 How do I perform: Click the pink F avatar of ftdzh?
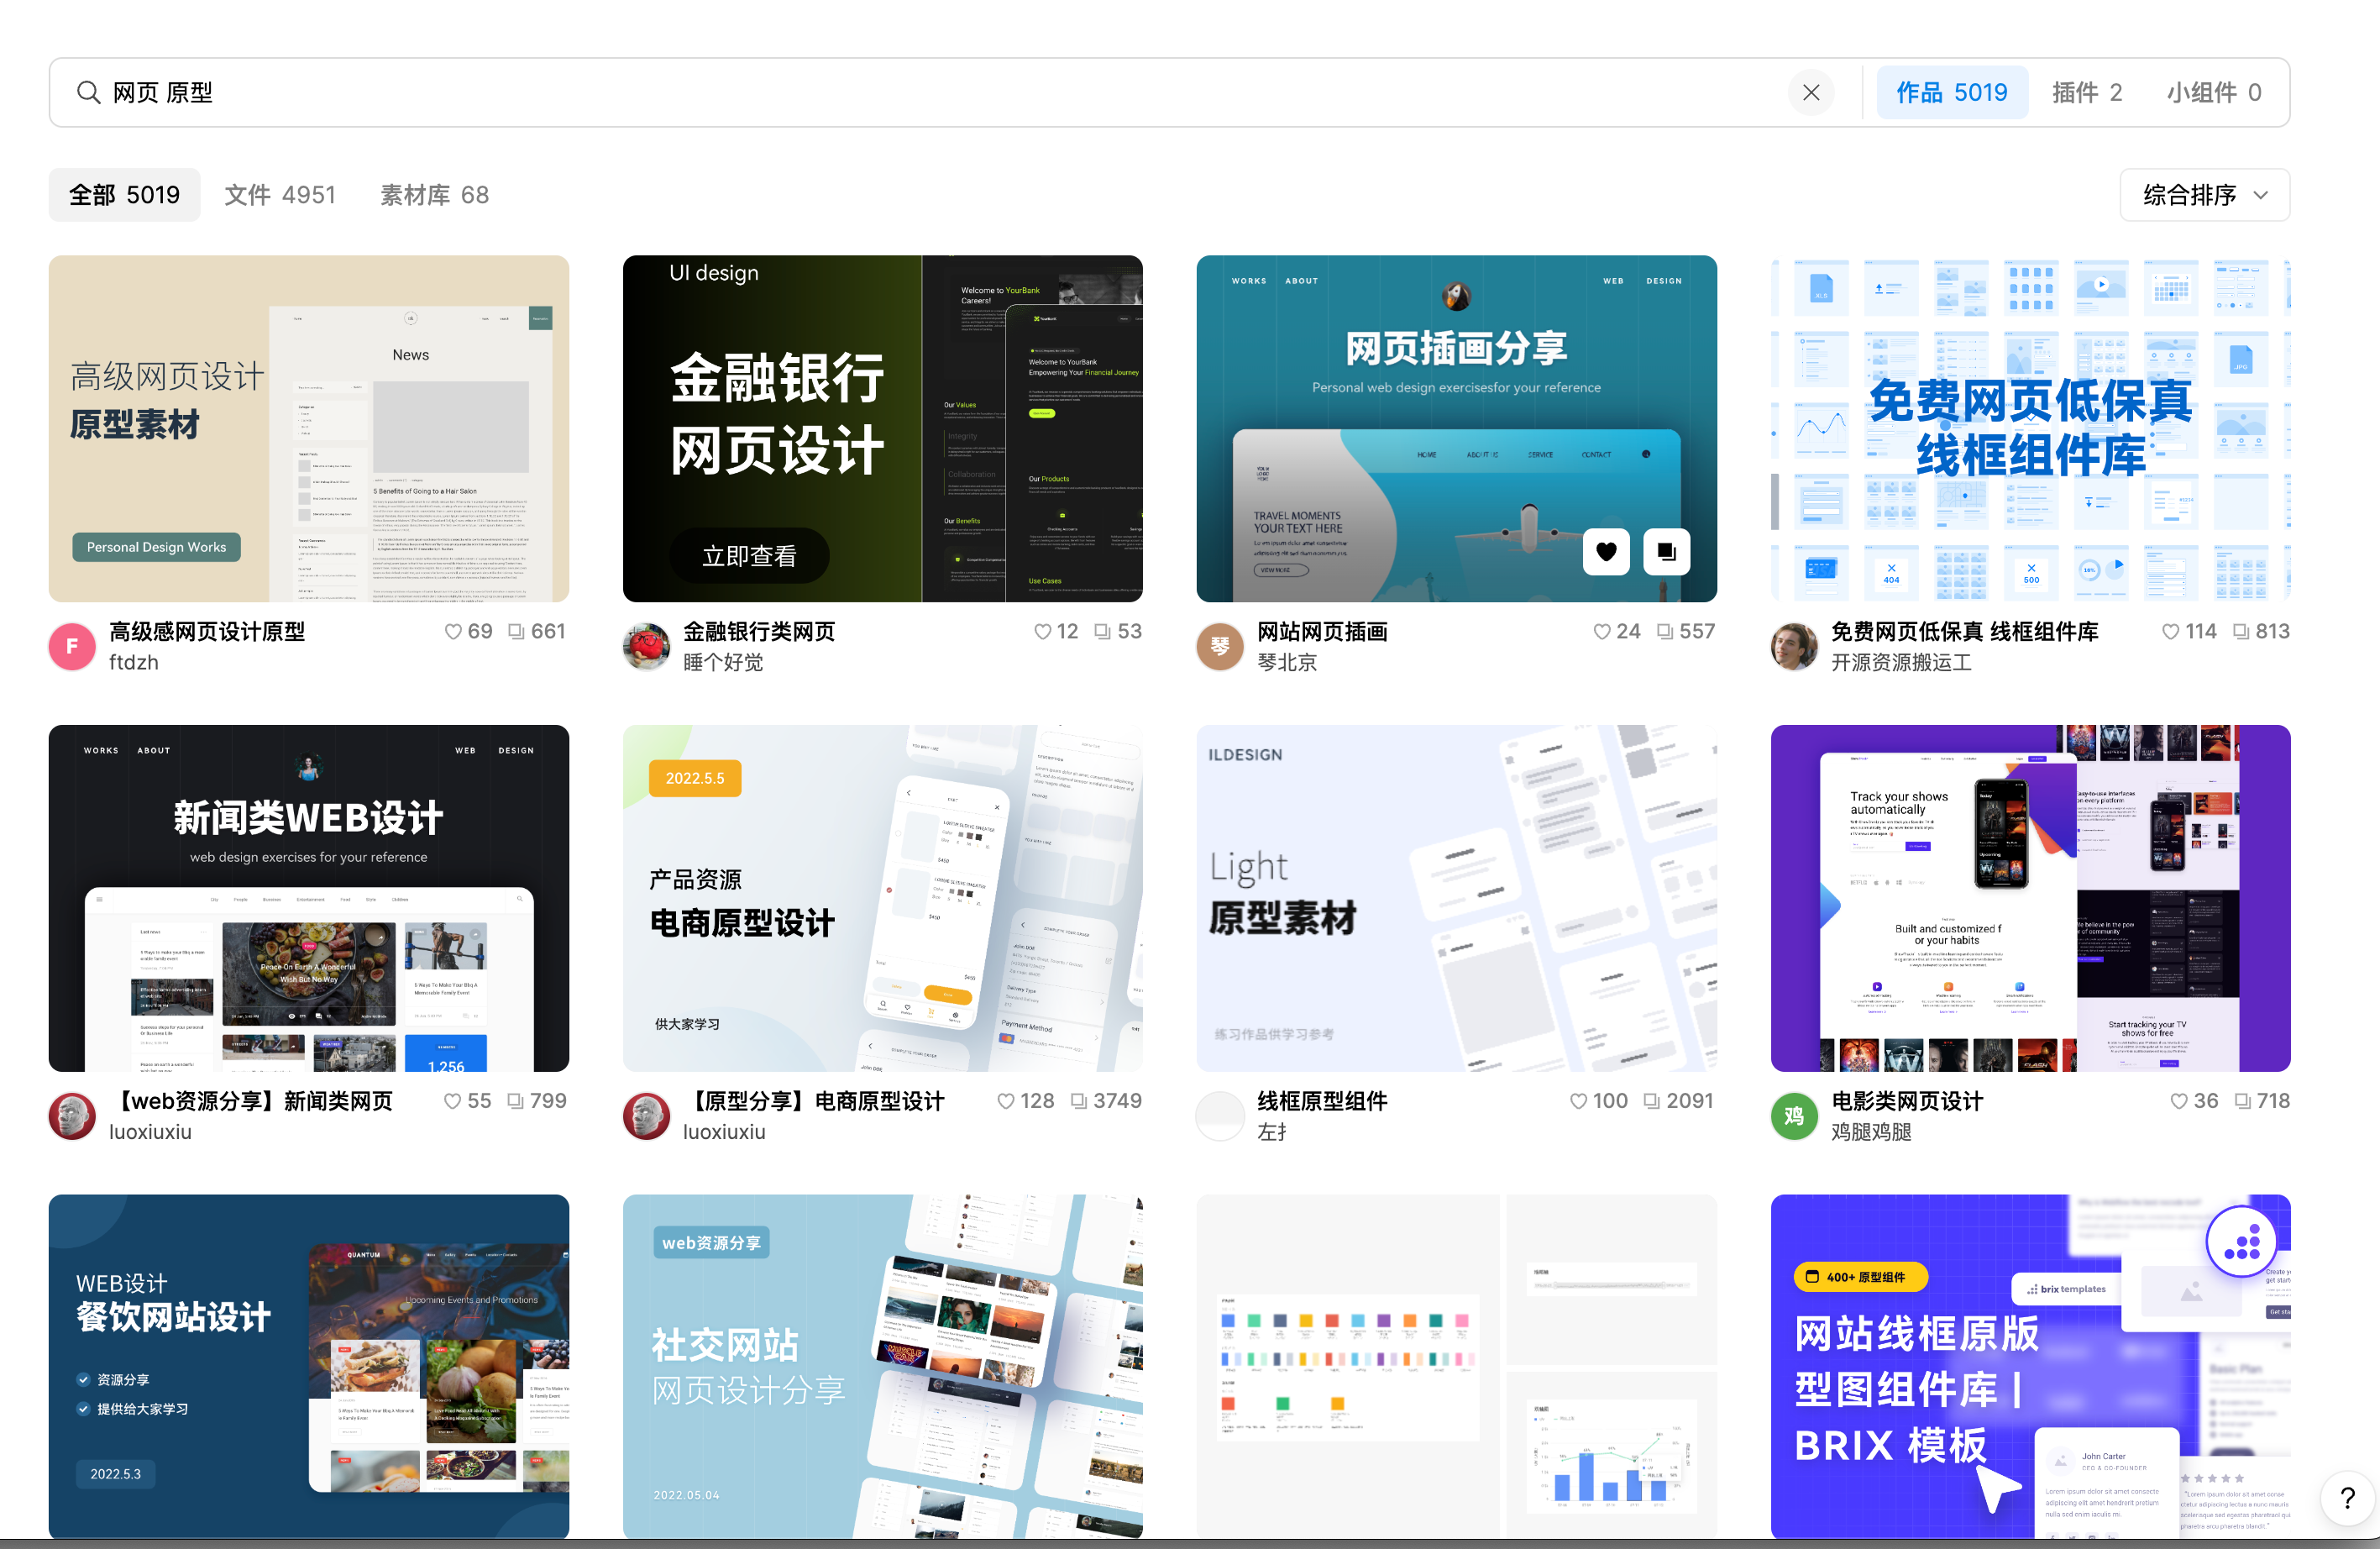point(72,646)
